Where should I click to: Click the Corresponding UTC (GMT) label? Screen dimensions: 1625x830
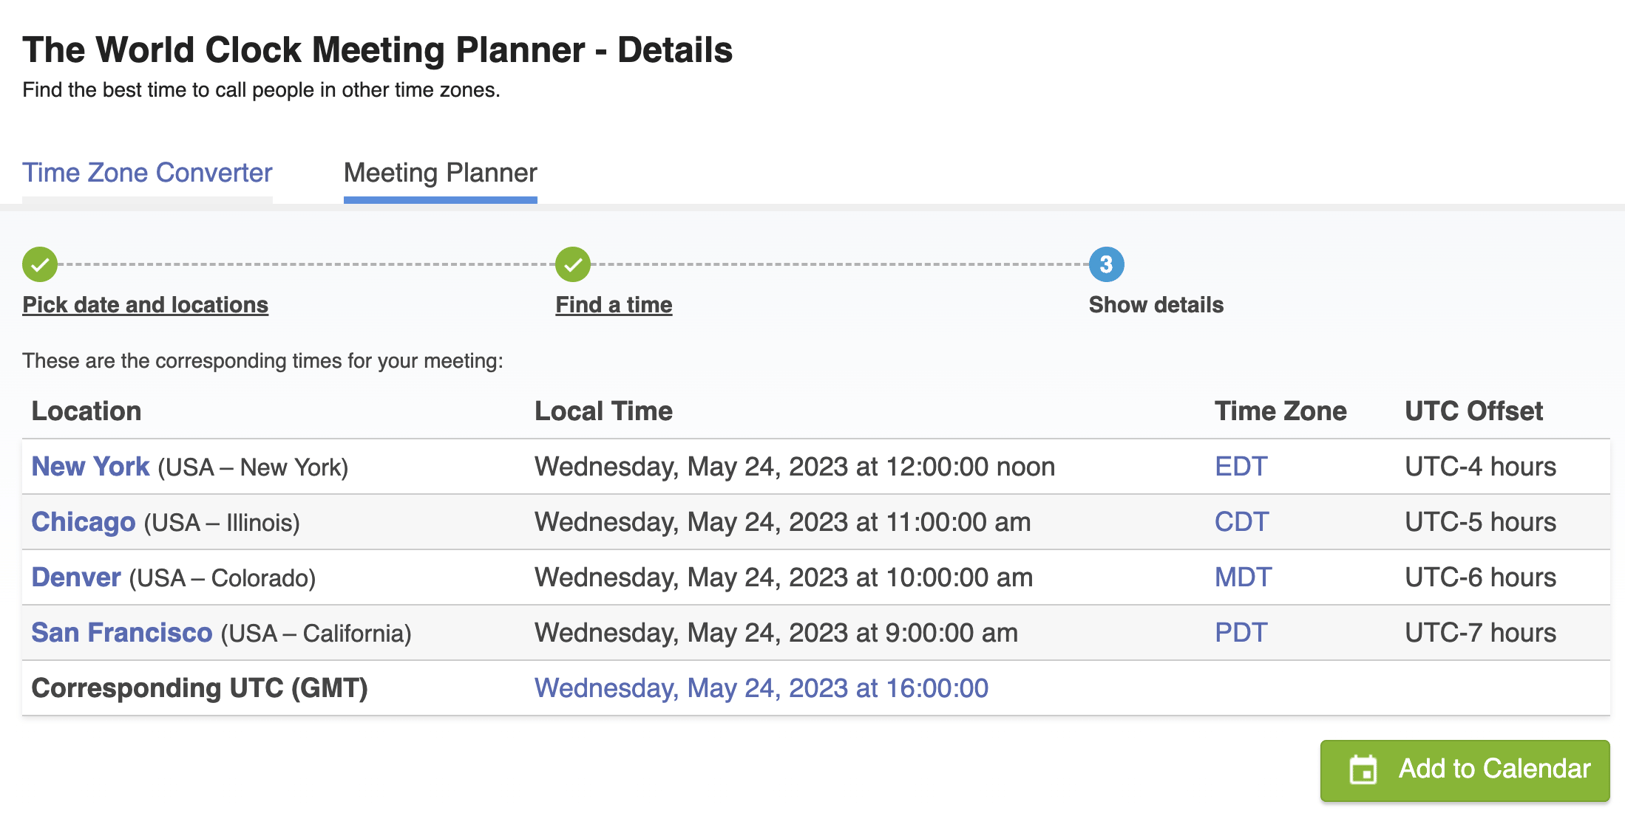199,688
